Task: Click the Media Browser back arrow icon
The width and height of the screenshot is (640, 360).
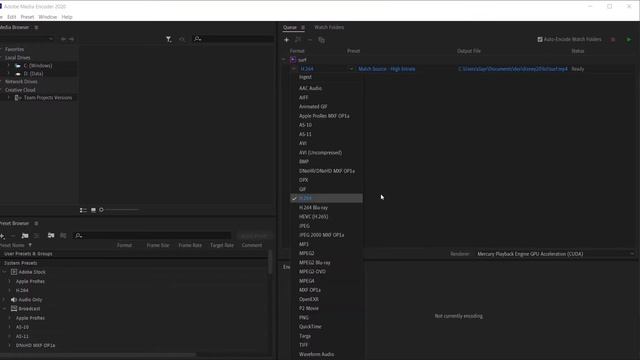Action: coord(63,39)
